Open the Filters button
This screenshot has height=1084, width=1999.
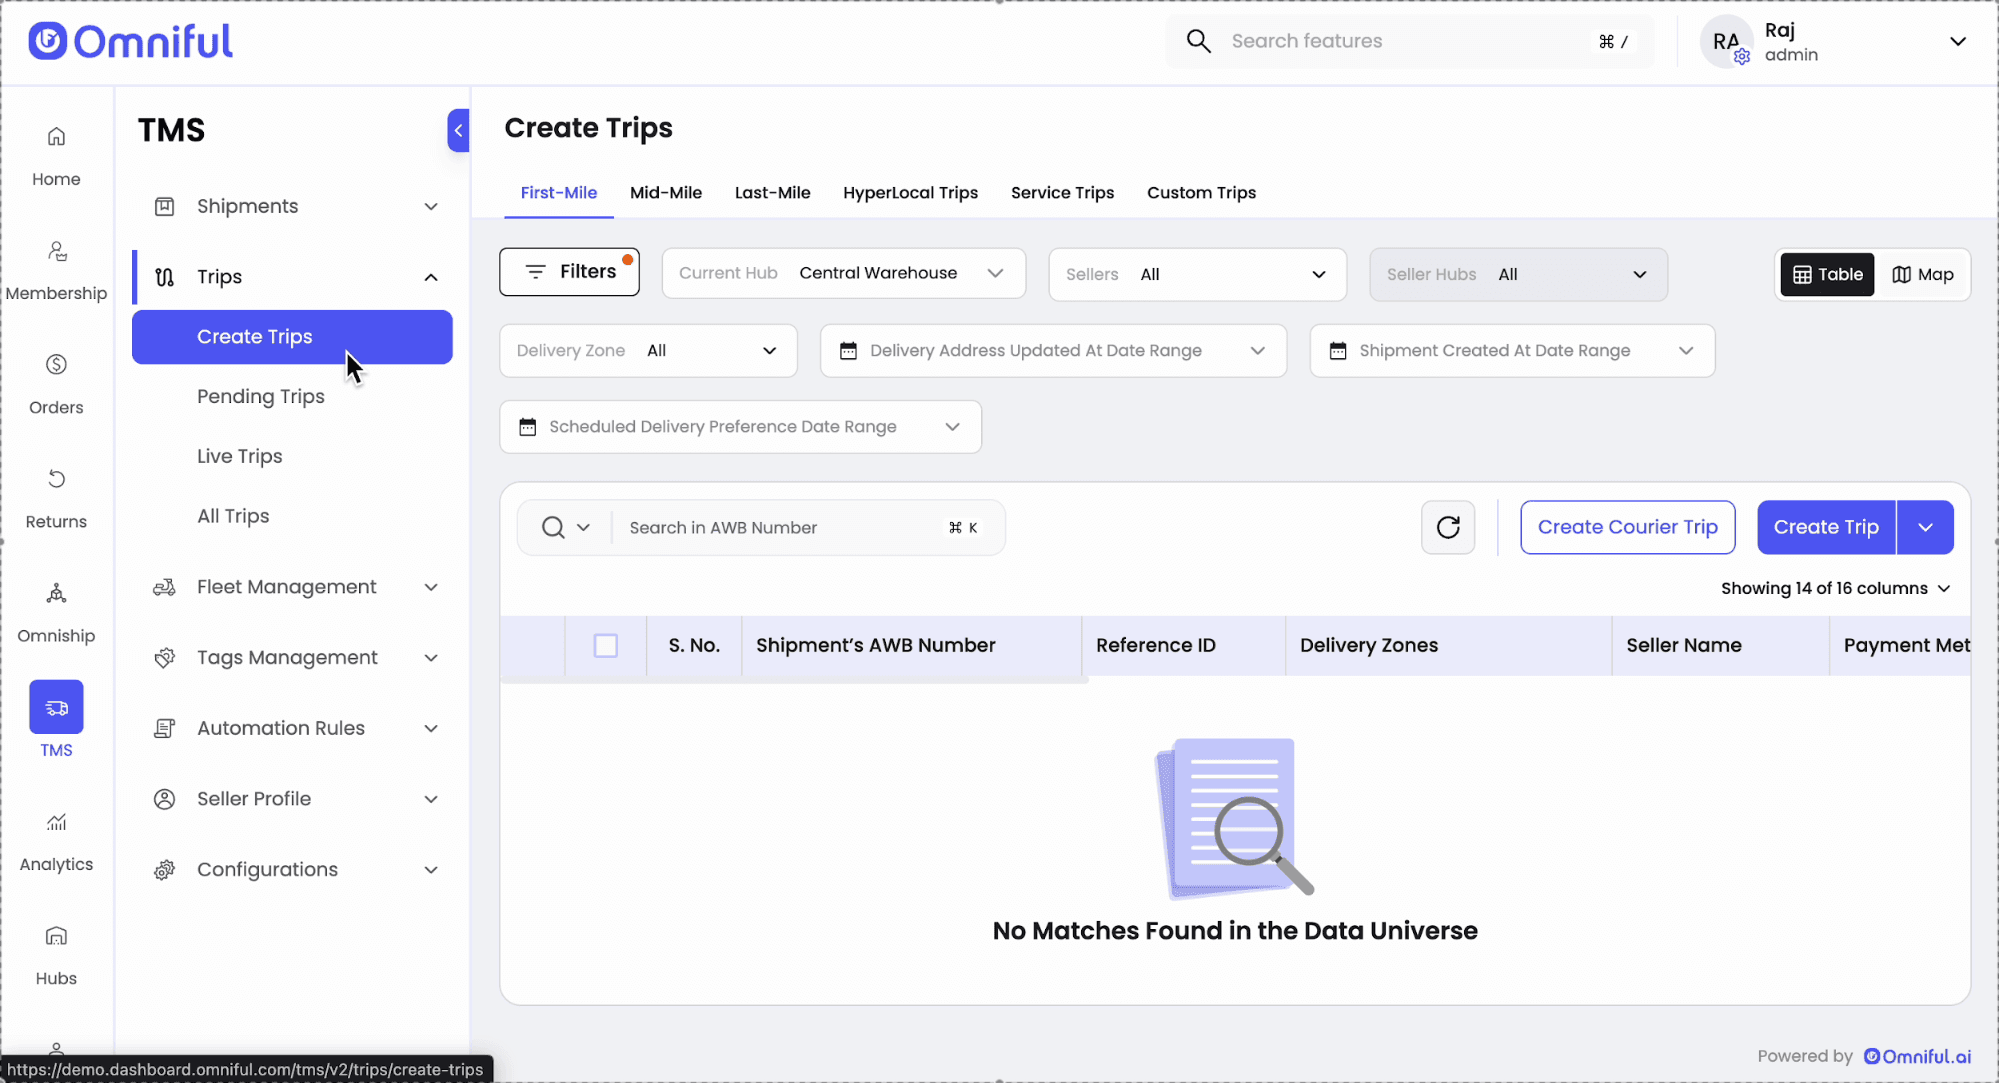569,272
